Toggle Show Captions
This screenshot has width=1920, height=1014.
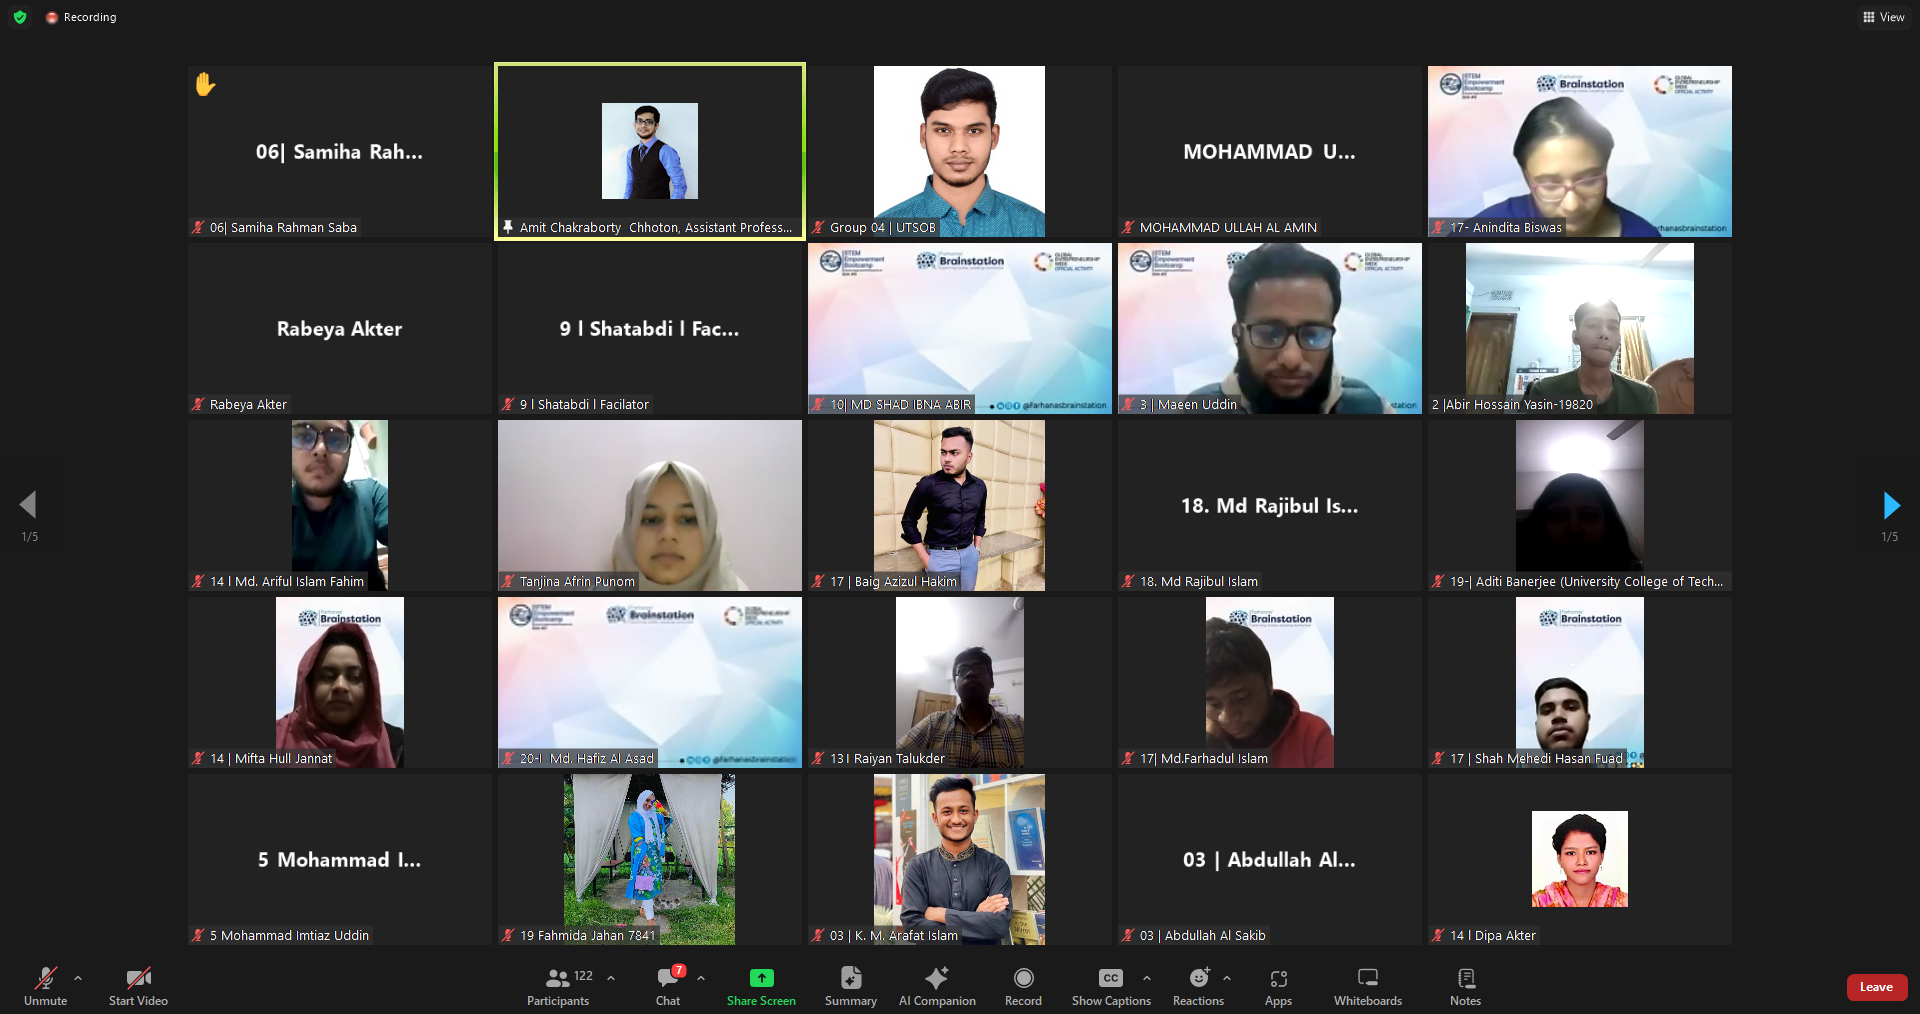click(x=1110, y=985)
